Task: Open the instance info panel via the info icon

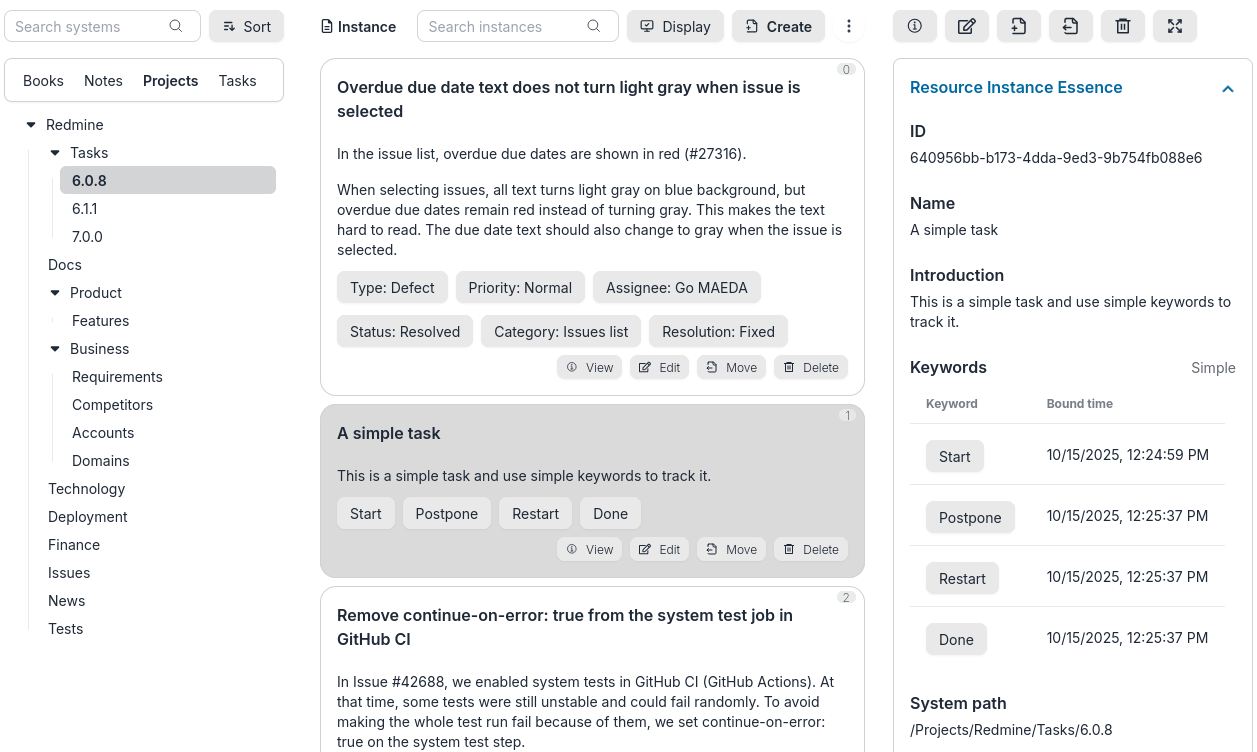Action: tap(914, 26)
